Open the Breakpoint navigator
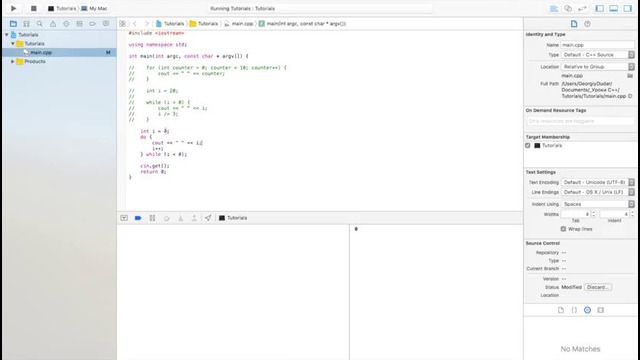 tap(93, 24)
